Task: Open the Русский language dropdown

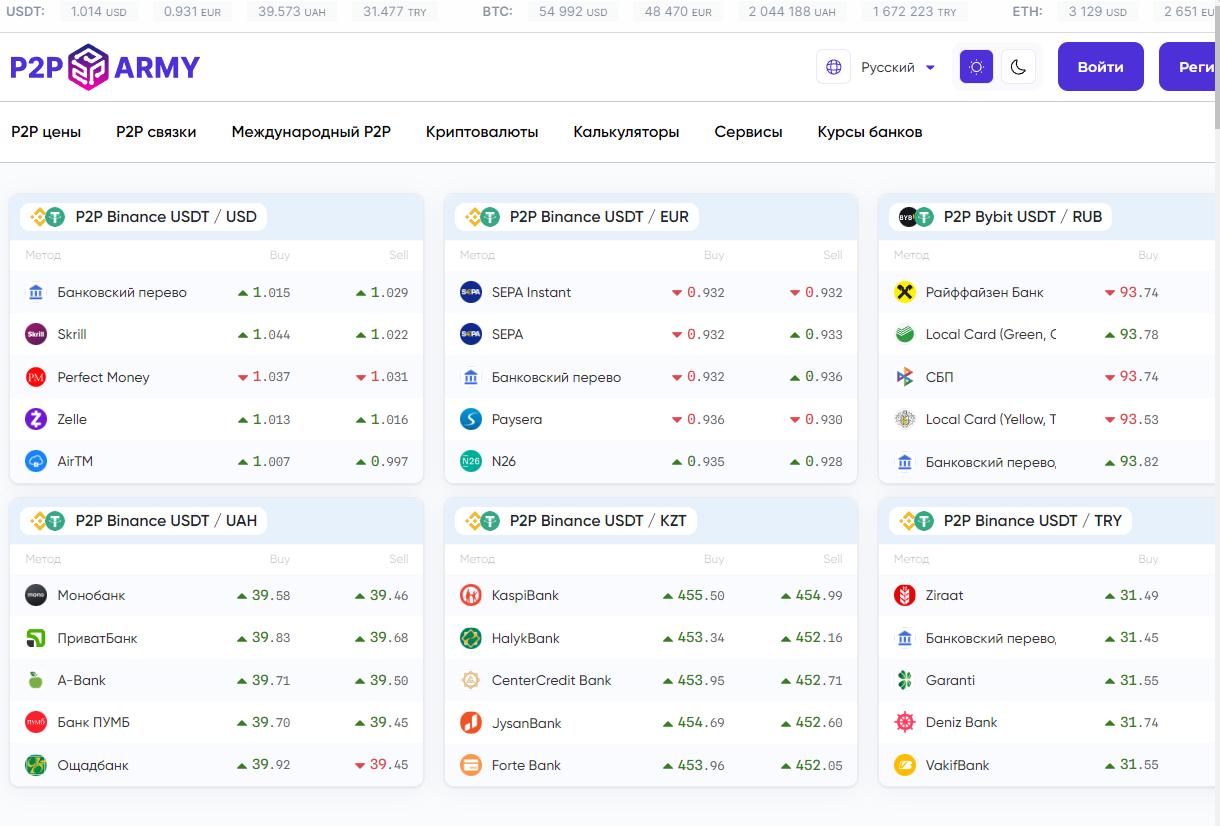Action: [898, 67]
